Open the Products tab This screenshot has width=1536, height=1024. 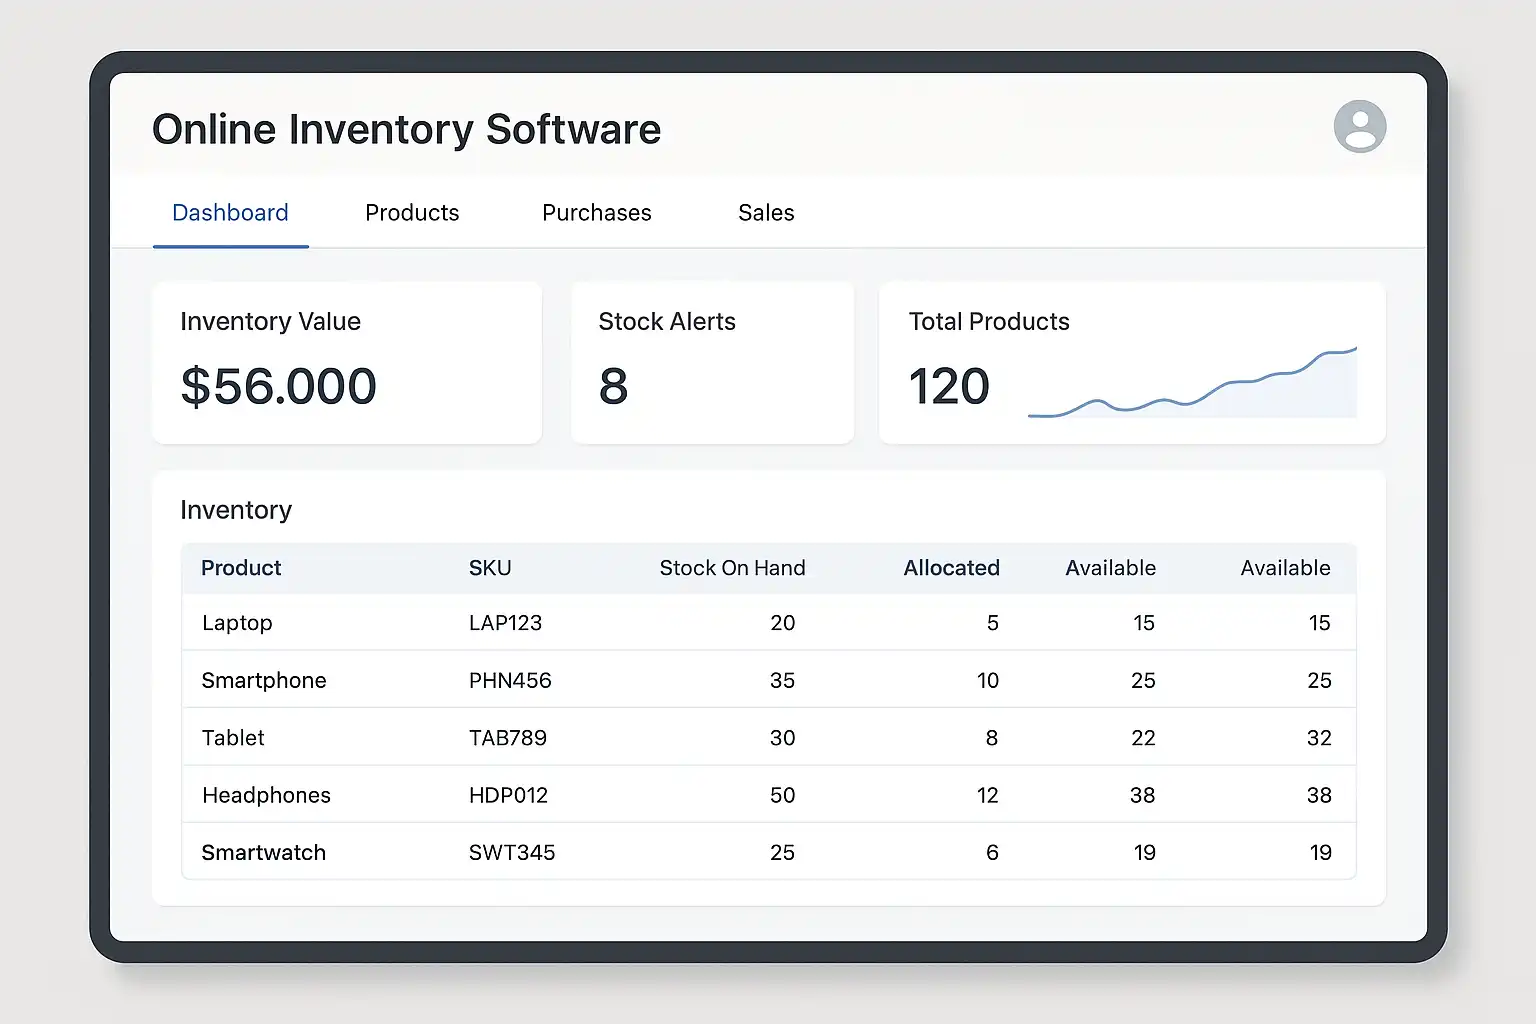click(412, 213)
